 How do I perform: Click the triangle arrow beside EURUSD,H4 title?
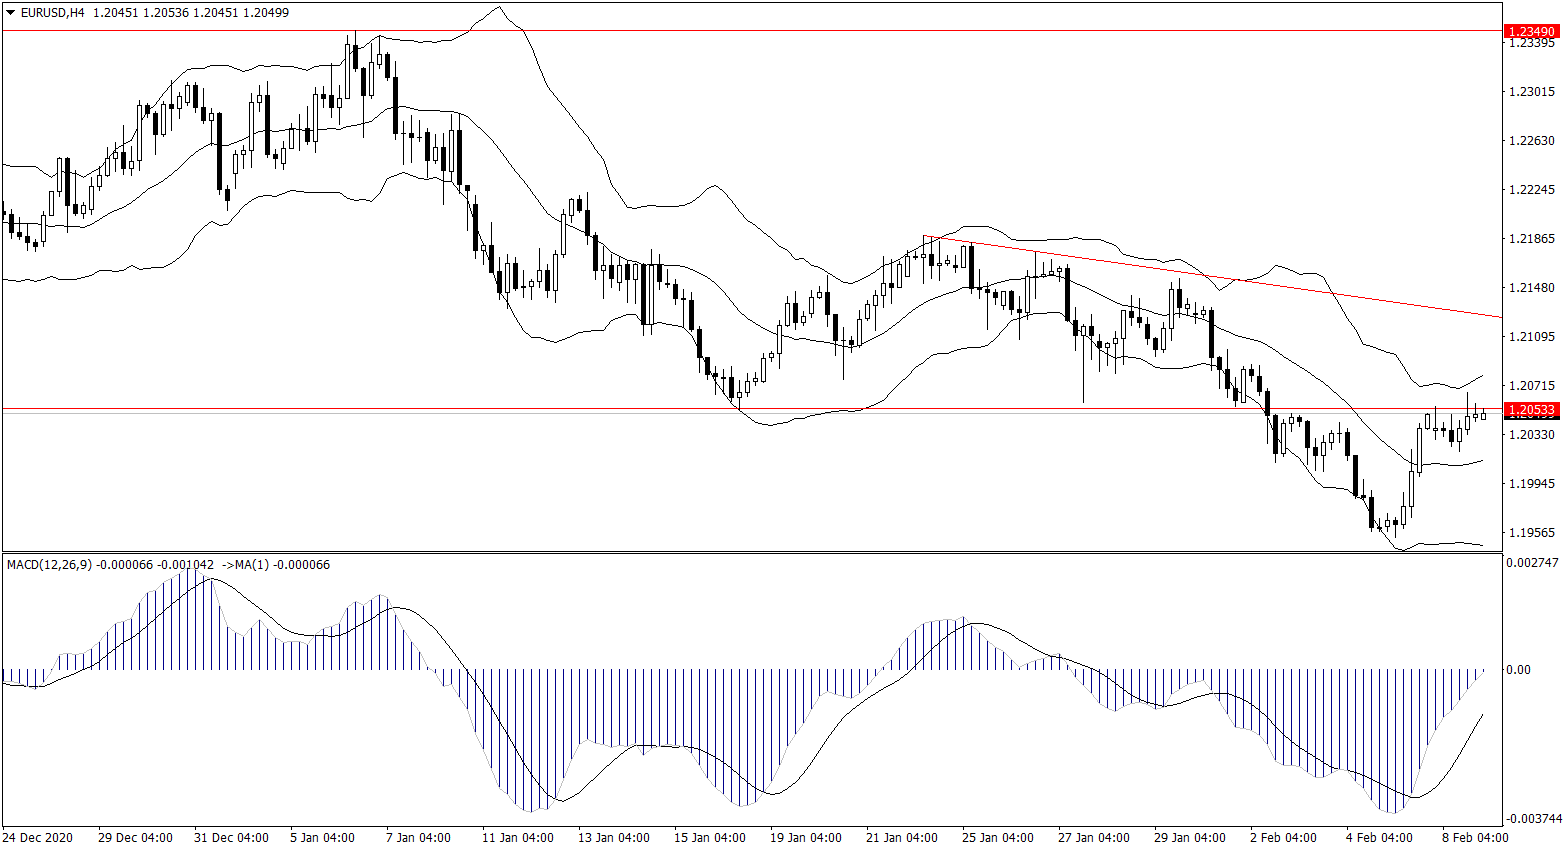pos(10,12)
